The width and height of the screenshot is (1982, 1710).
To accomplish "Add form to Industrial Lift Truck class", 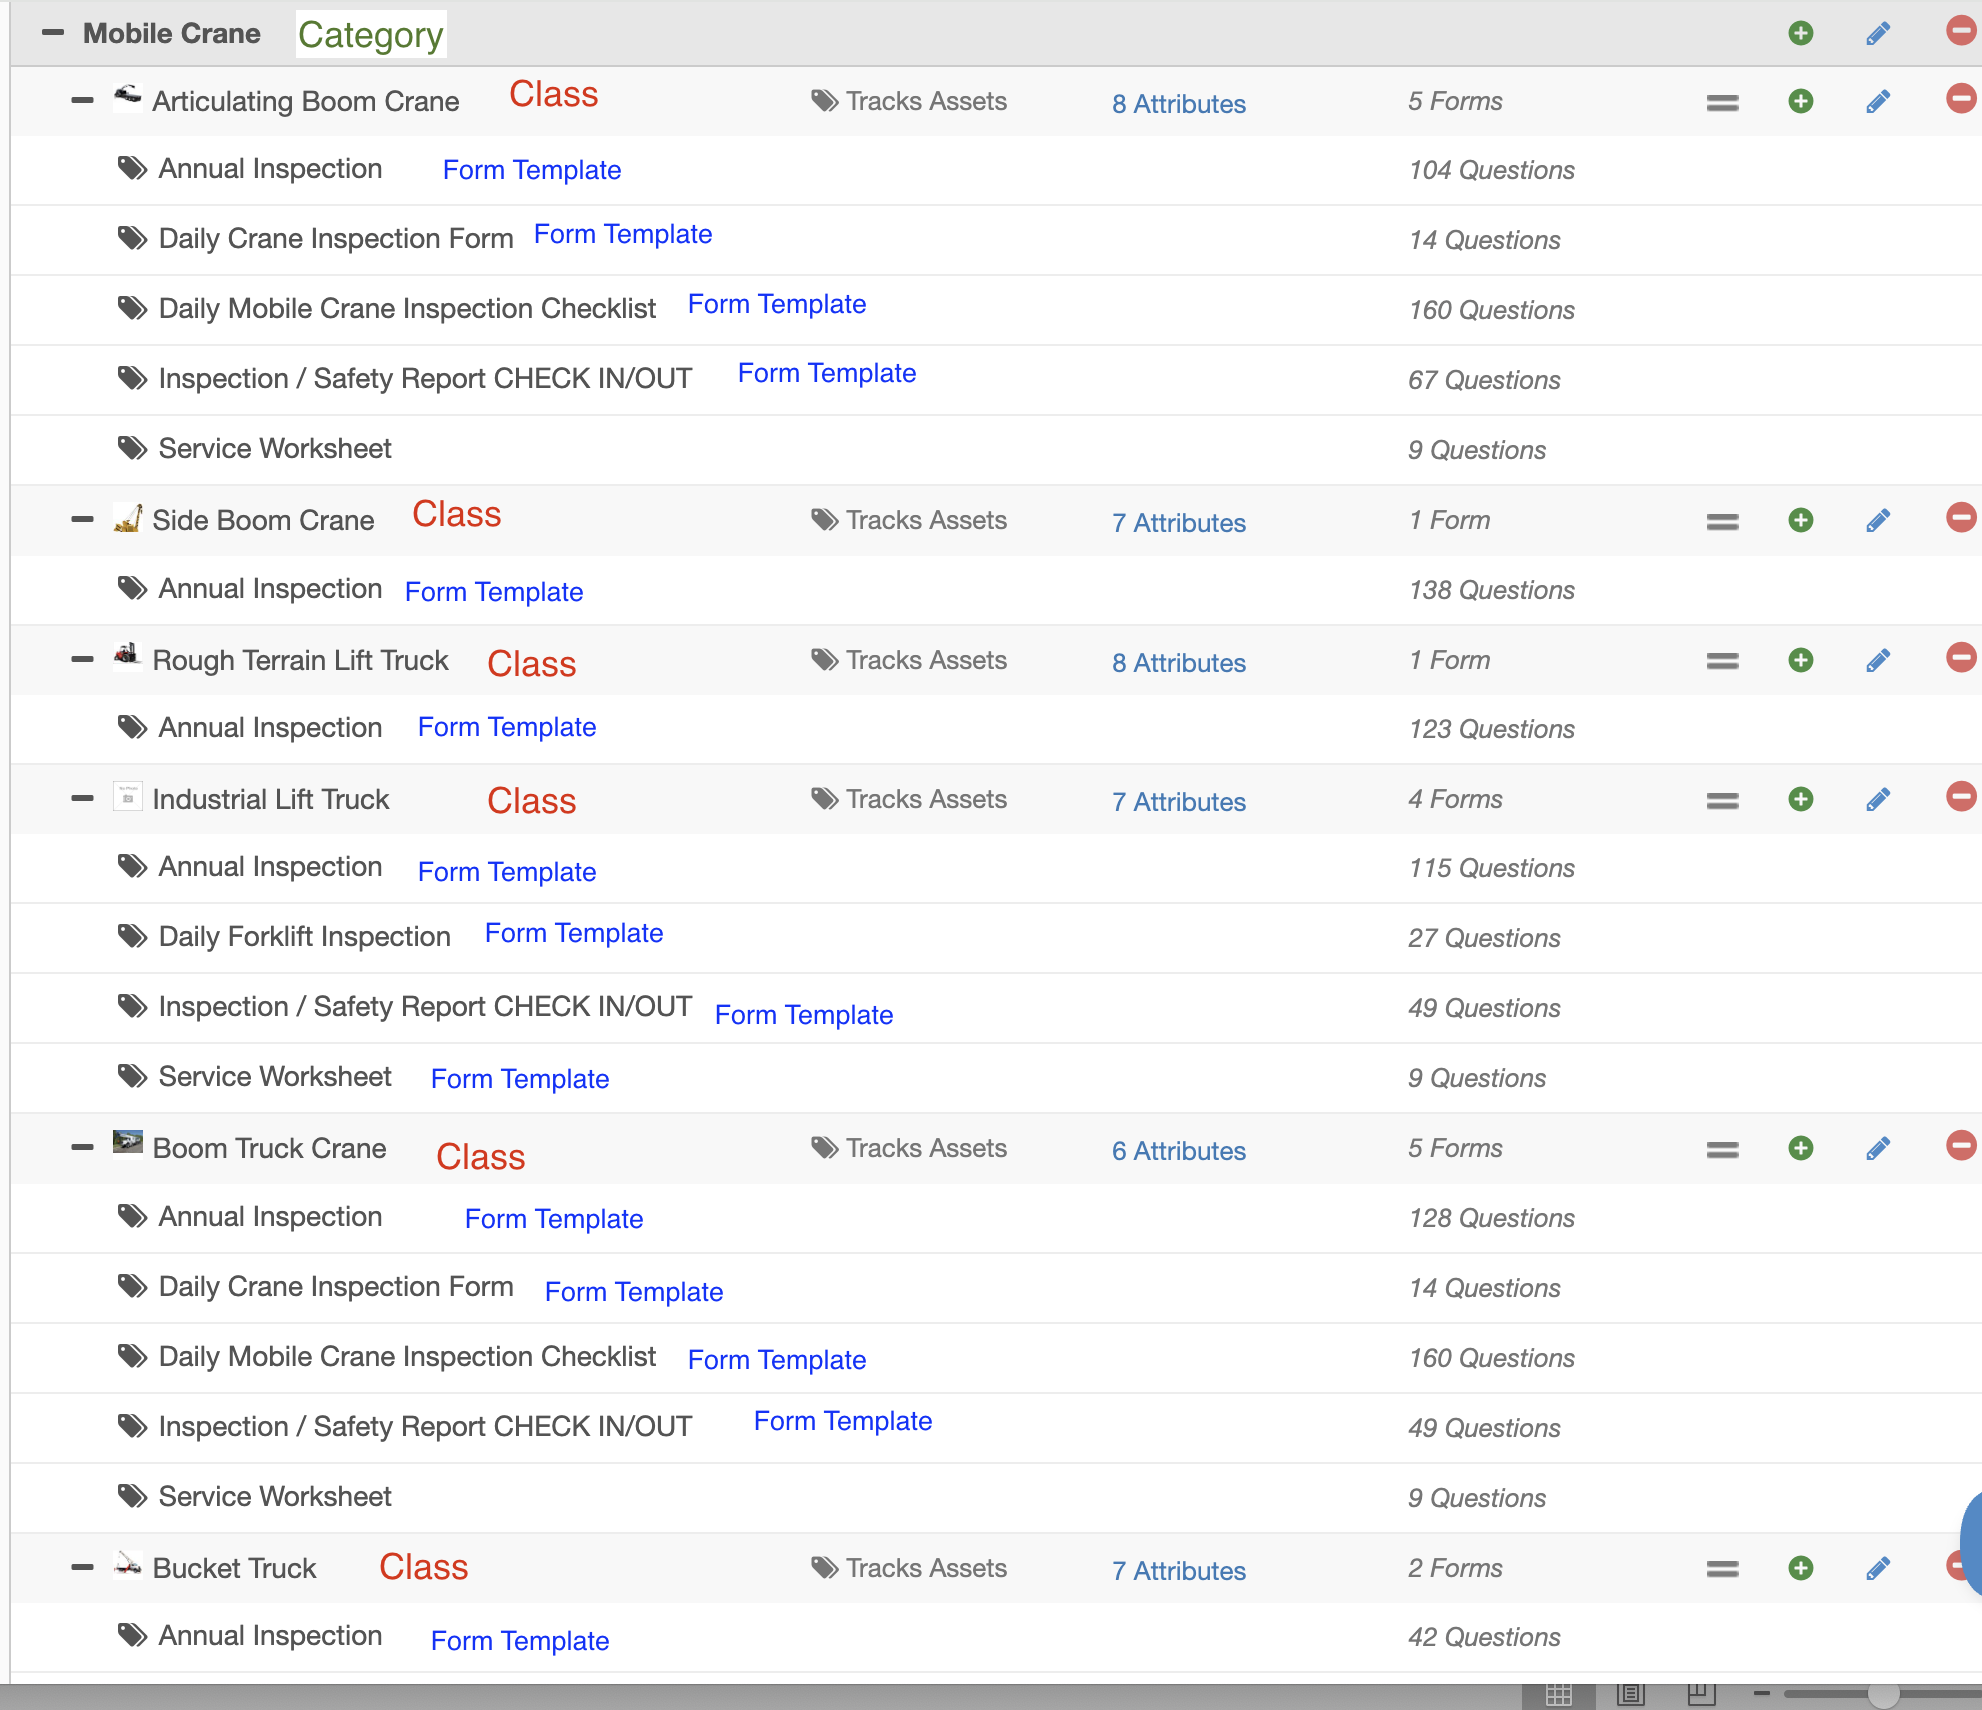I will click(1800, 799).
